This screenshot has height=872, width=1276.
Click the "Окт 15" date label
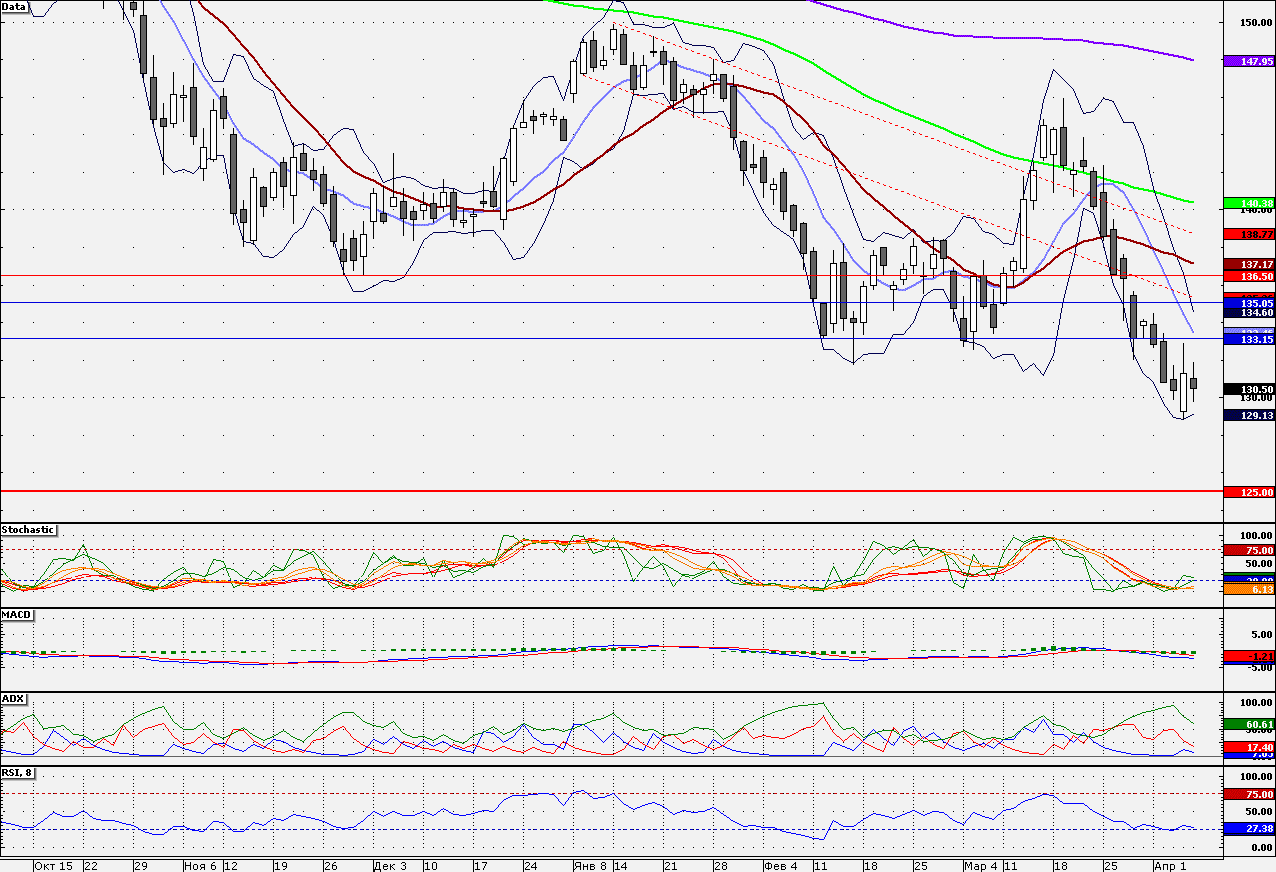click(x=54, y=865)
